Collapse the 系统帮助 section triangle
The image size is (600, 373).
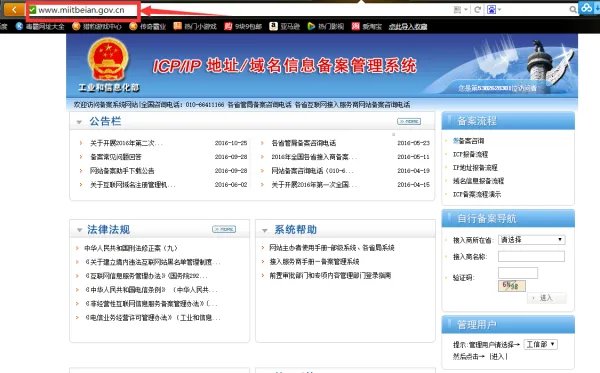[264, 230]
